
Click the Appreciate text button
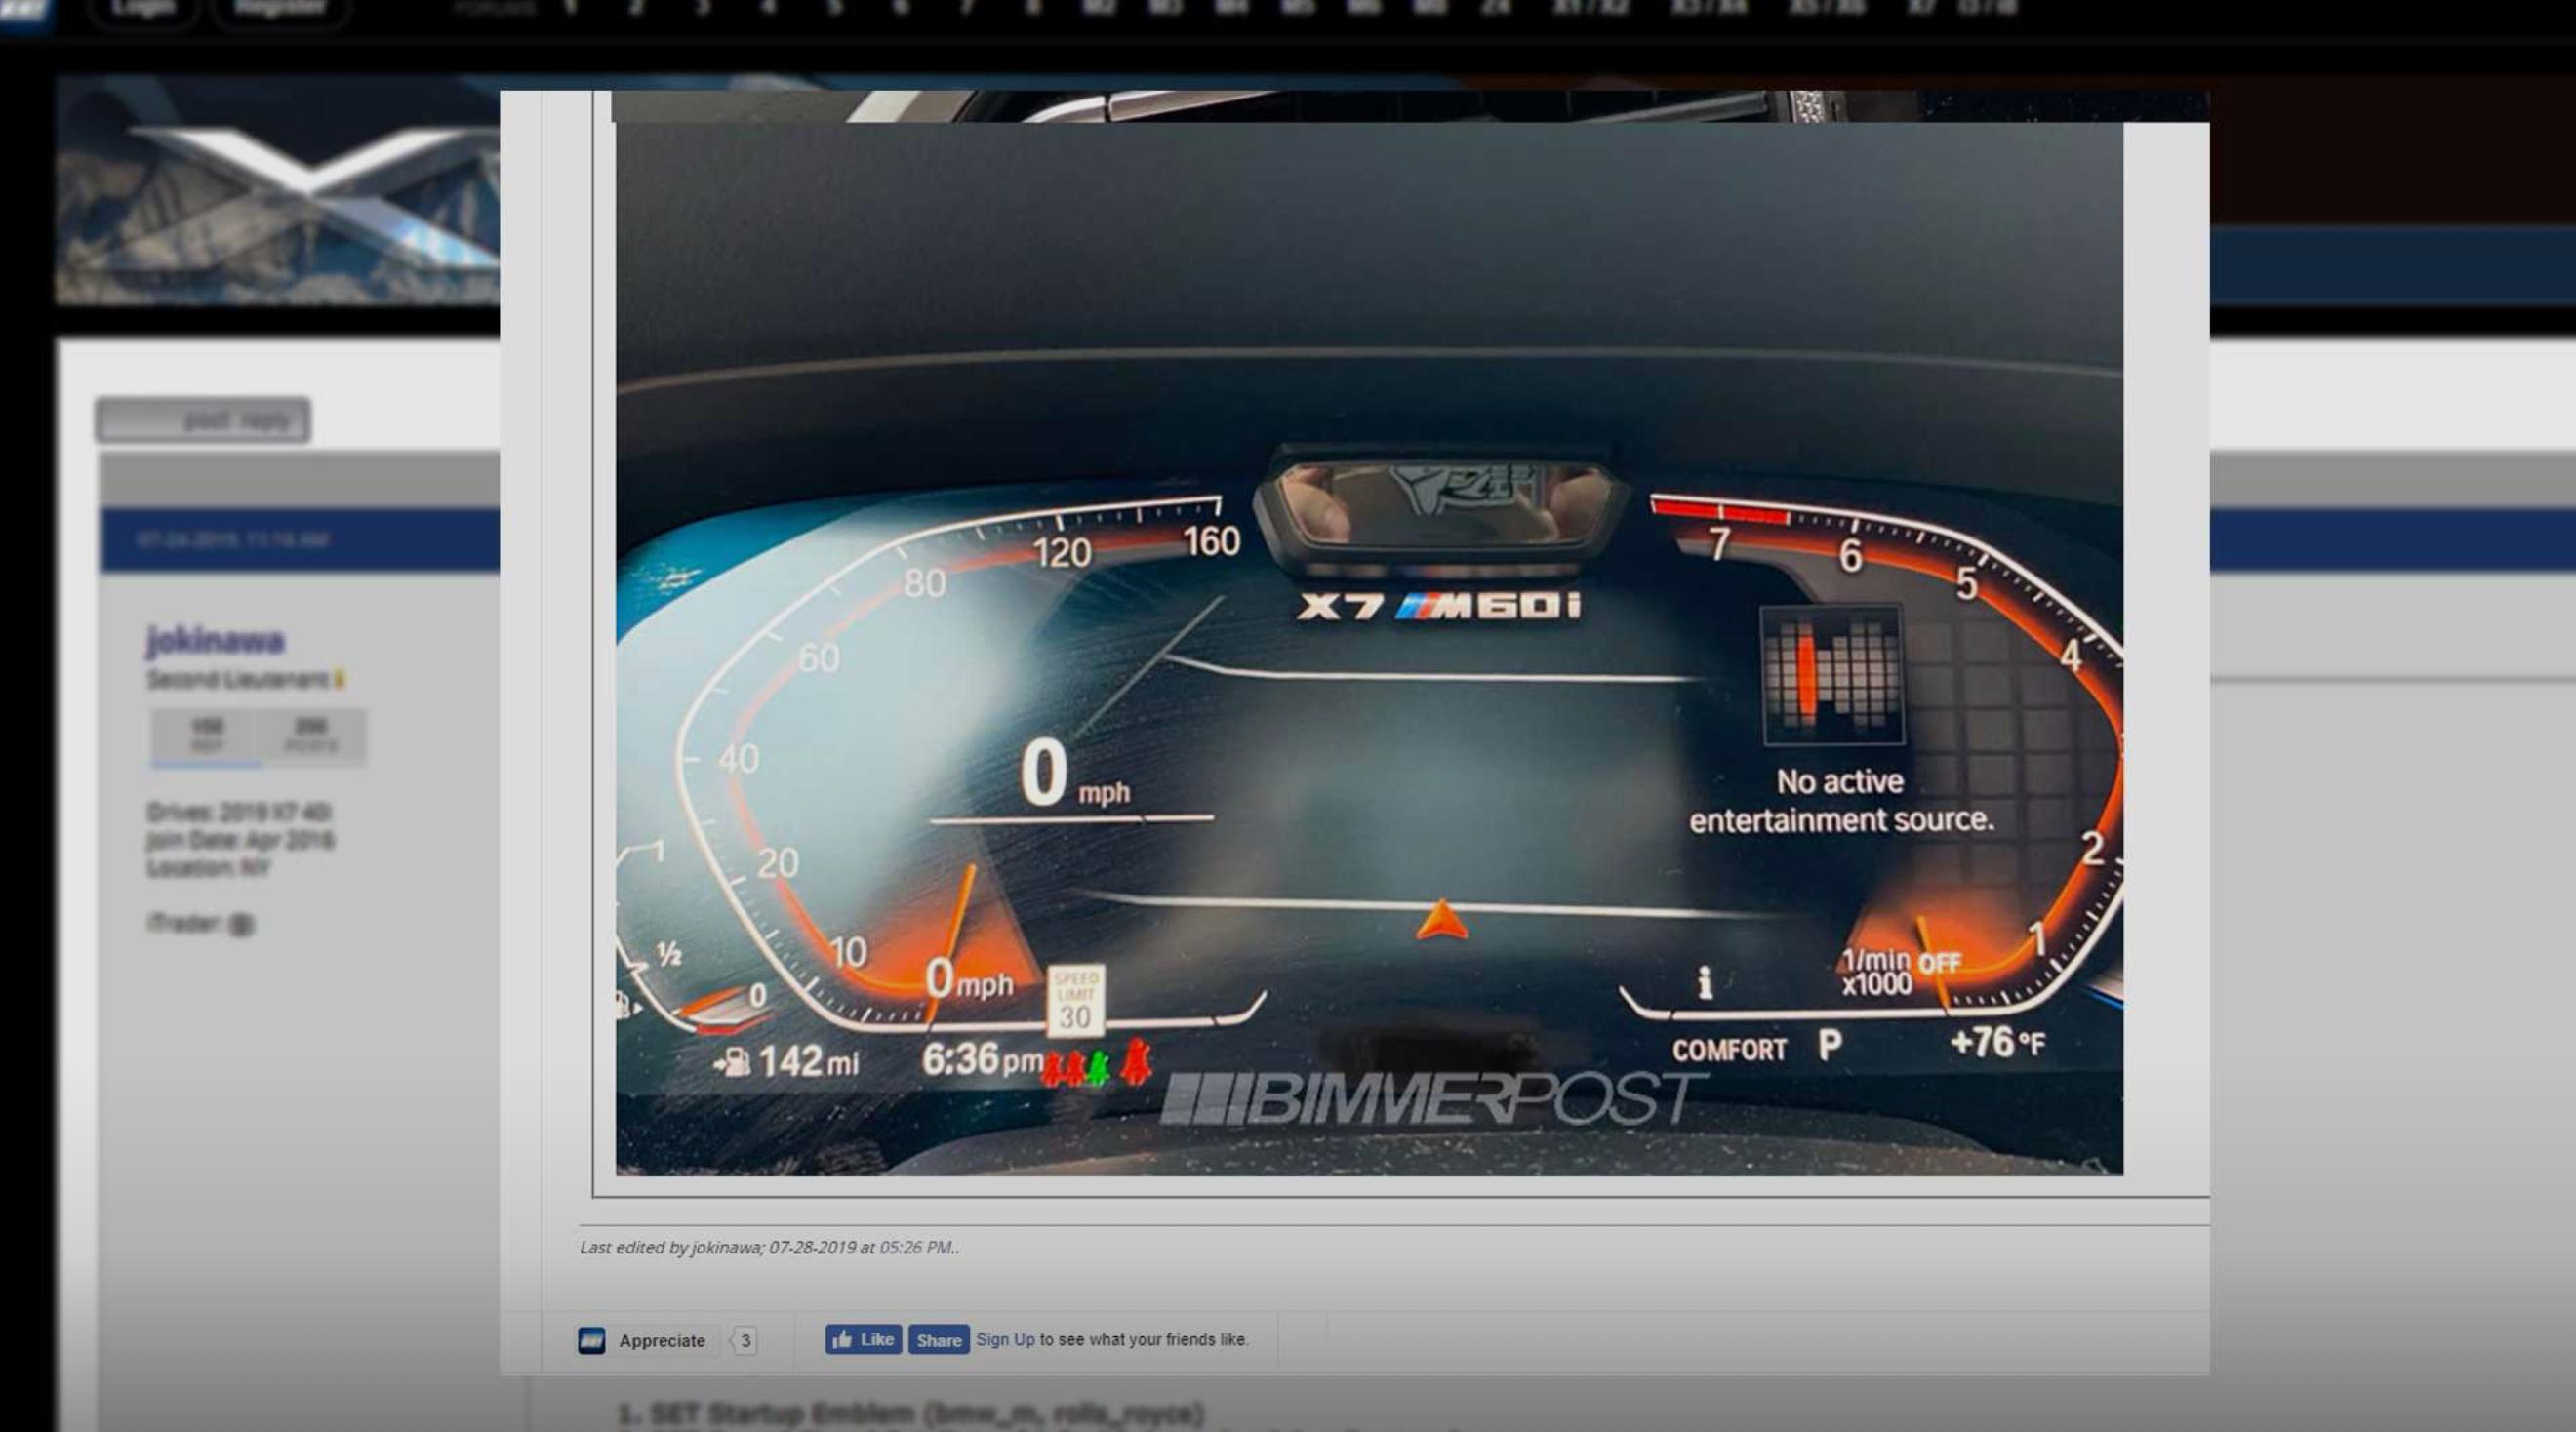(x=661, y=1340)
